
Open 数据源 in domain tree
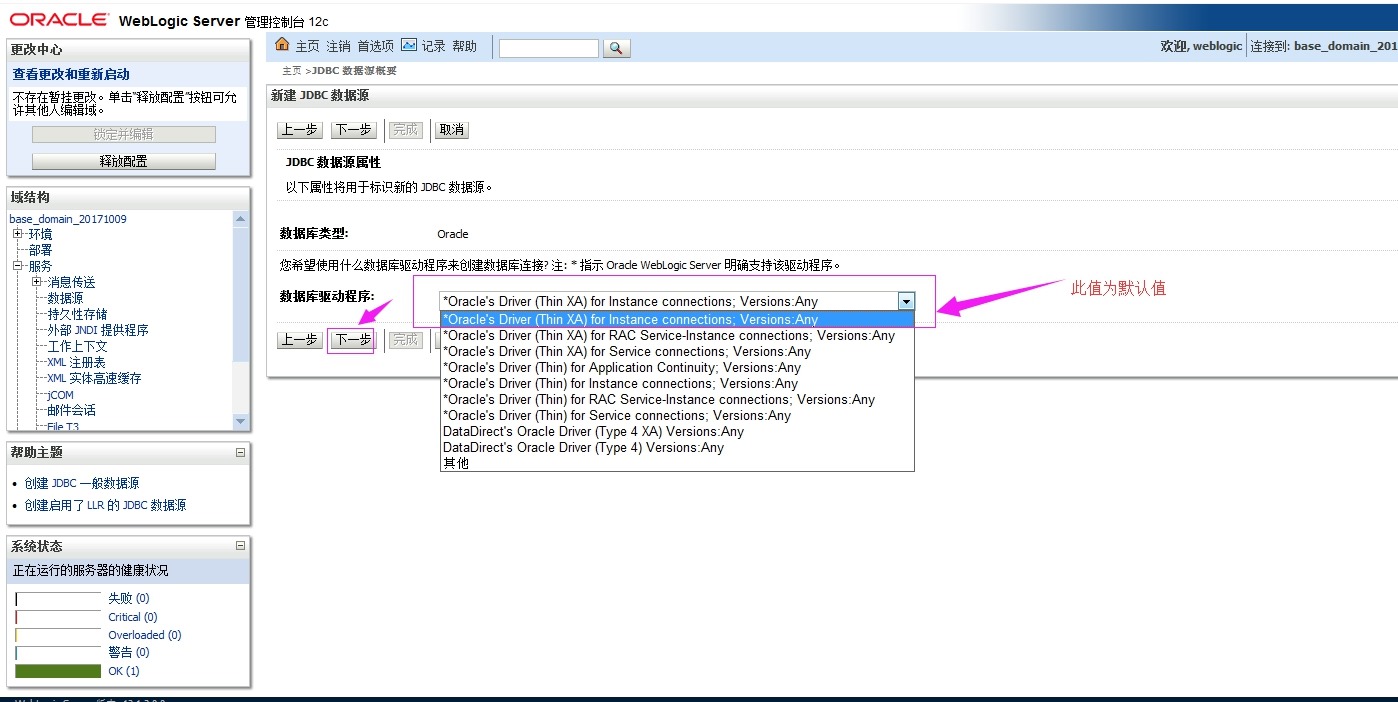[65, 298]
